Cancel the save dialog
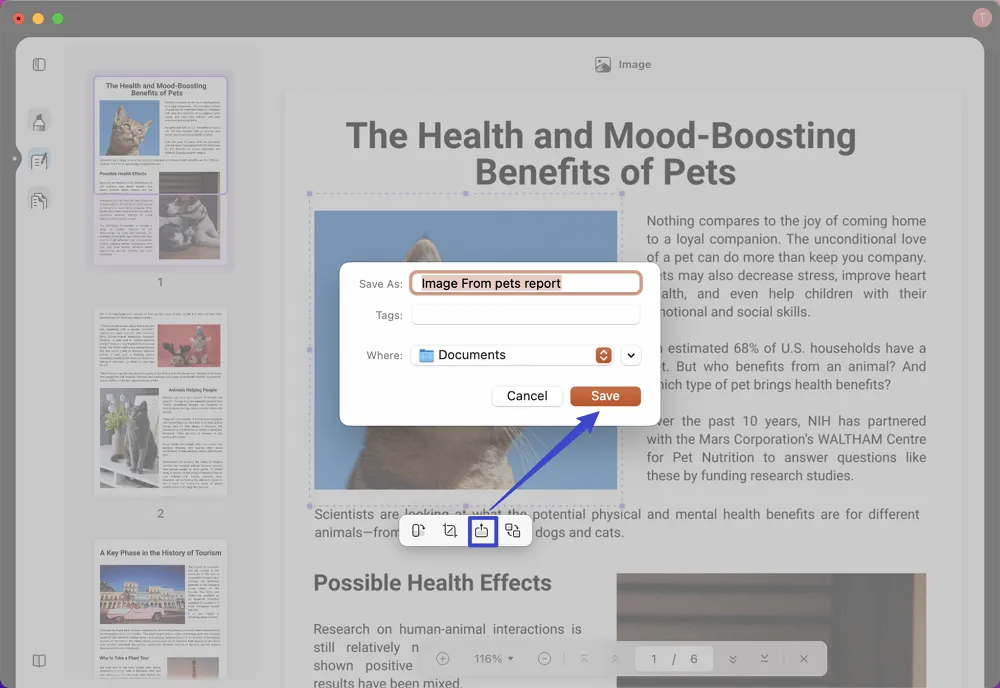1000x688 pixels. pos(527,396)
